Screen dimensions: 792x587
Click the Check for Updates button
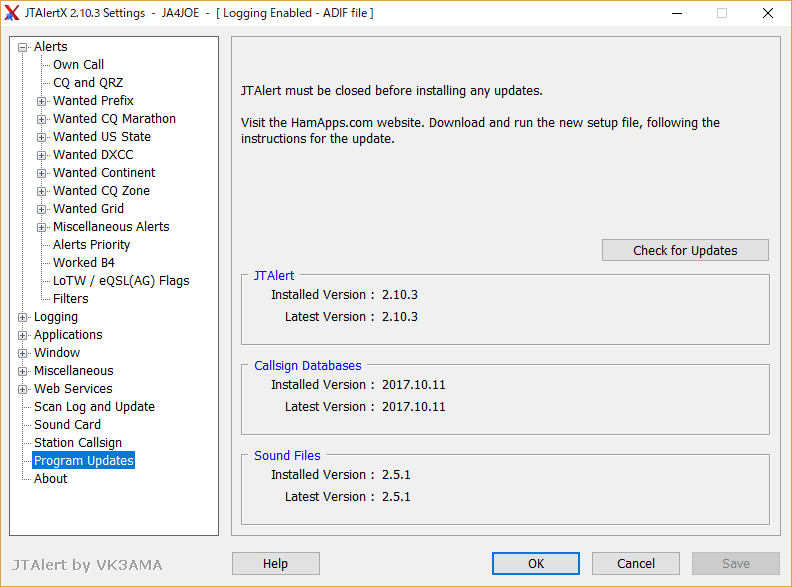685,250
